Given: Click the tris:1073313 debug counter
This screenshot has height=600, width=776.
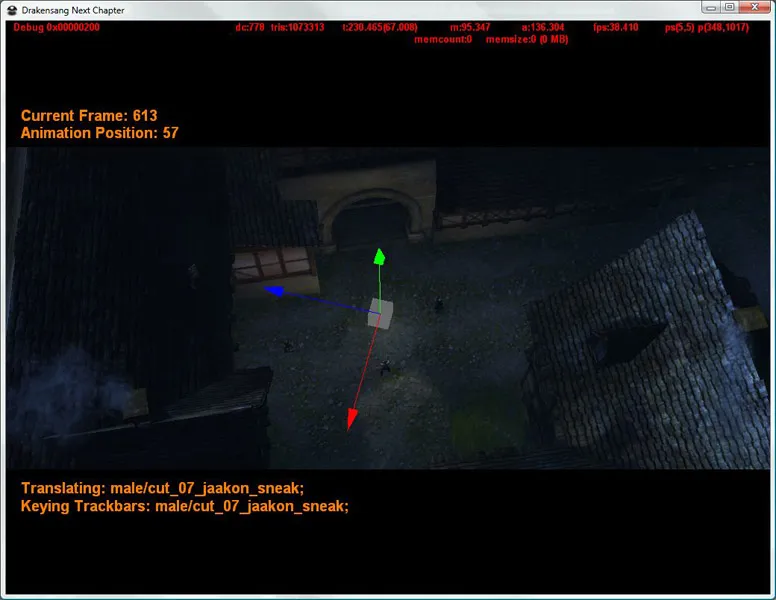Looking at the screenshot, I should (297, 27).
